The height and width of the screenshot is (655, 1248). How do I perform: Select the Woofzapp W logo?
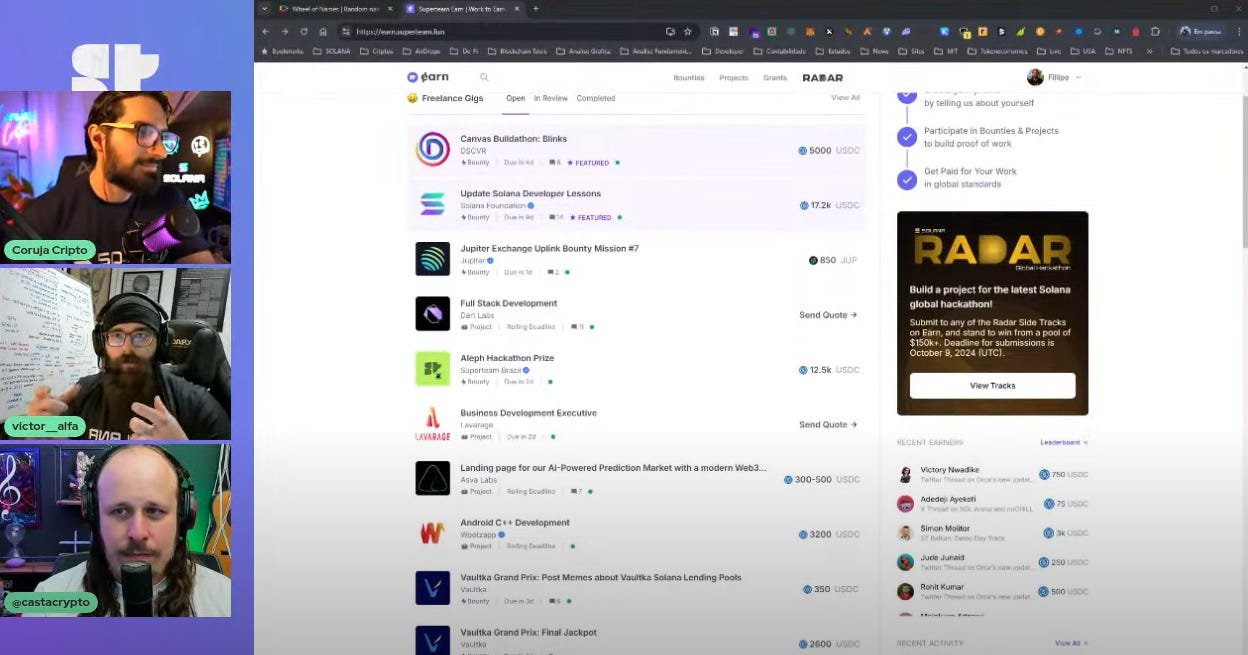click(x=433, y=533)
